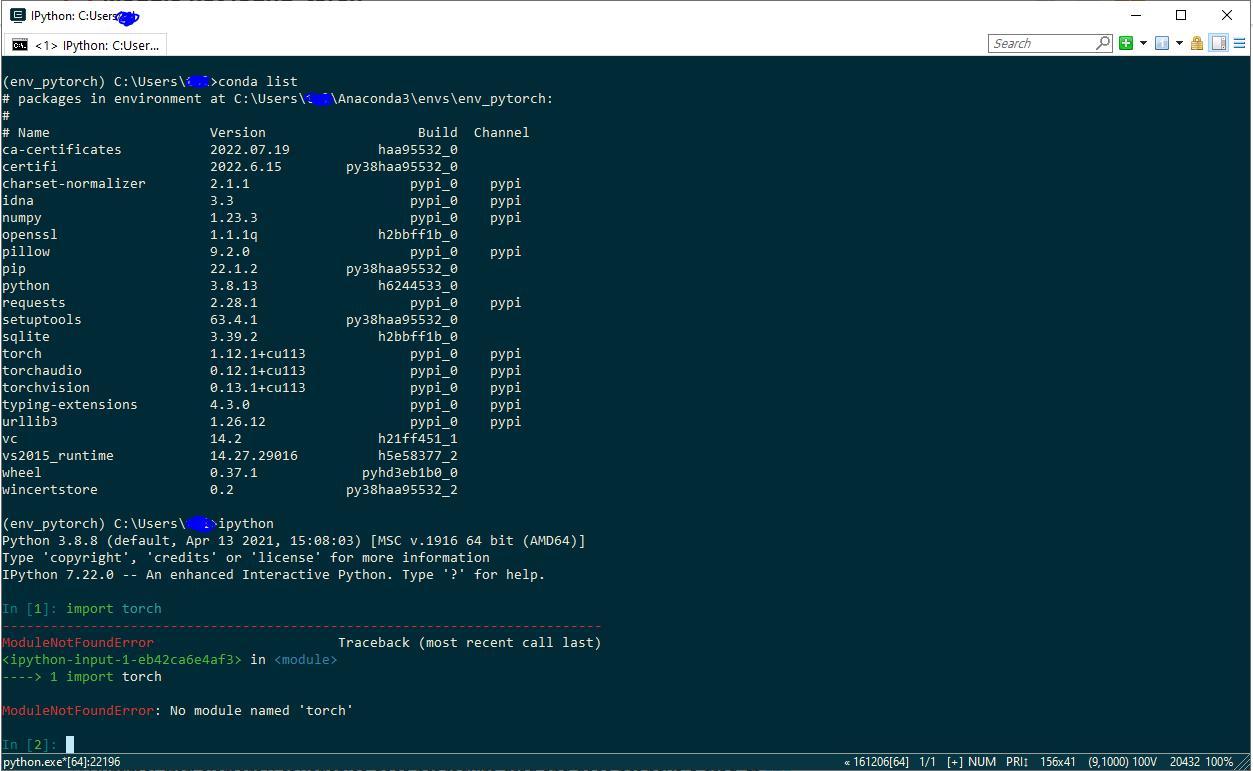Open the hamburger system menu icon
Viewport: 1253px width, 771px height.
coord(1240,43)
